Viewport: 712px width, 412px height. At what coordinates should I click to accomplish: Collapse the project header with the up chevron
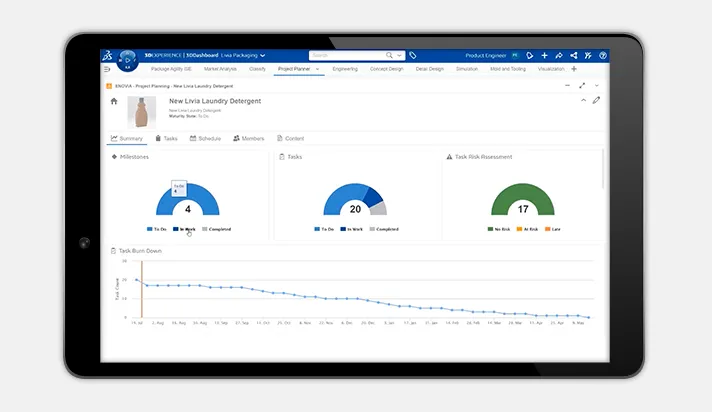click(583, 100)
